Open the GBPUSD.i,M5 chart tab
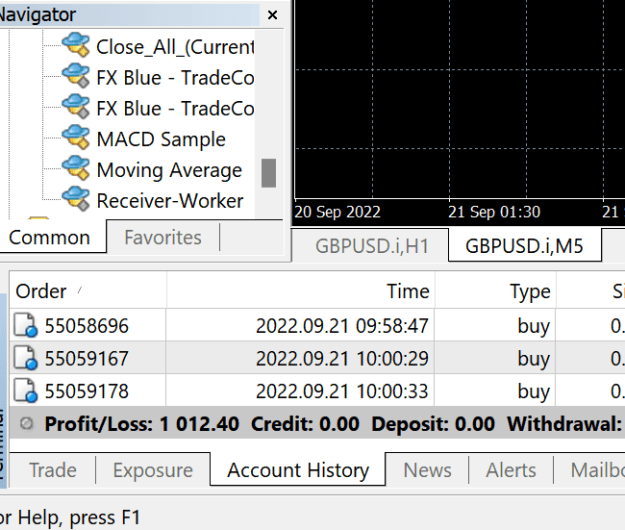 [524, 246]
